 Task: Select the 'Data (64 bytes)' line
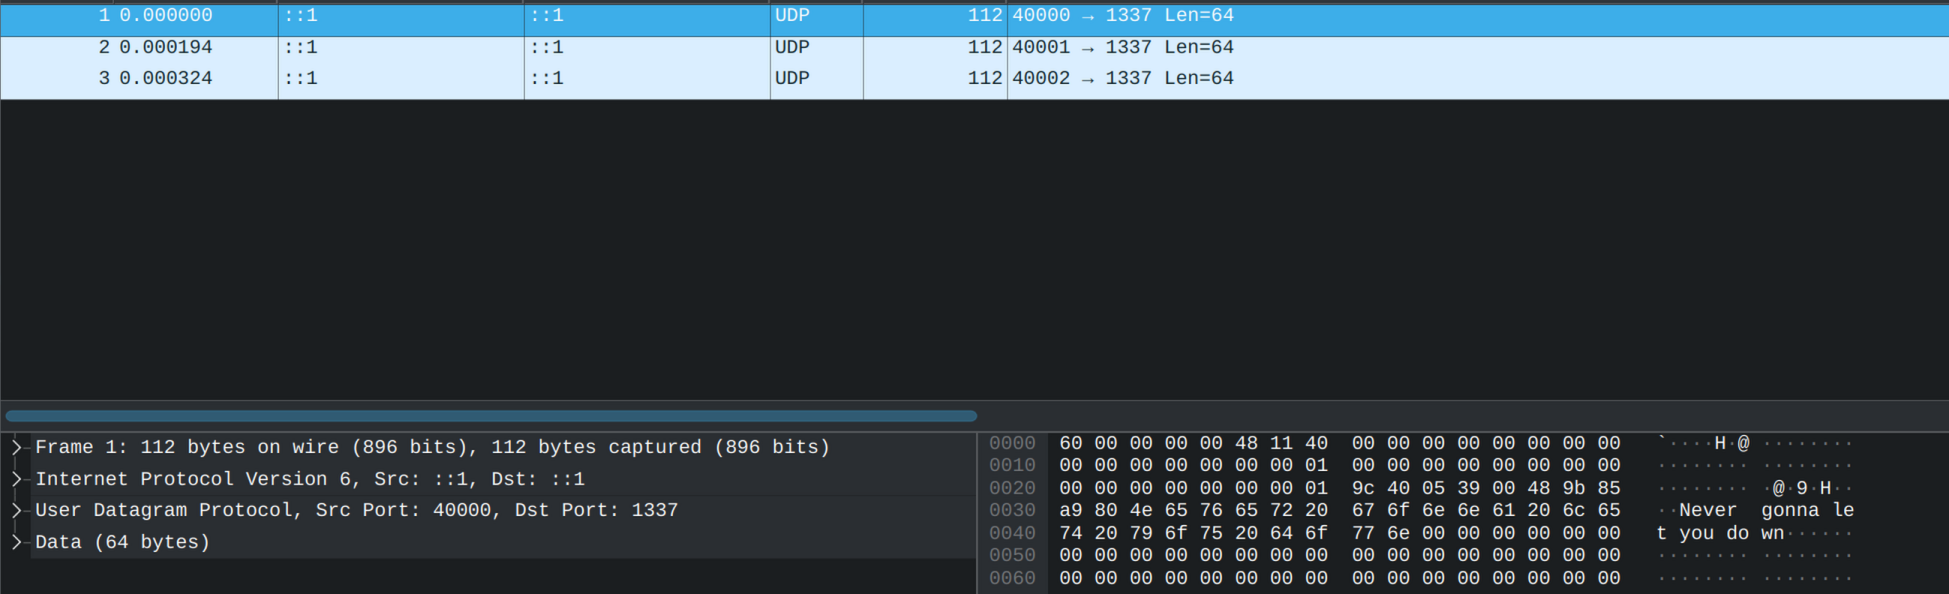click(x=122, y=542)
